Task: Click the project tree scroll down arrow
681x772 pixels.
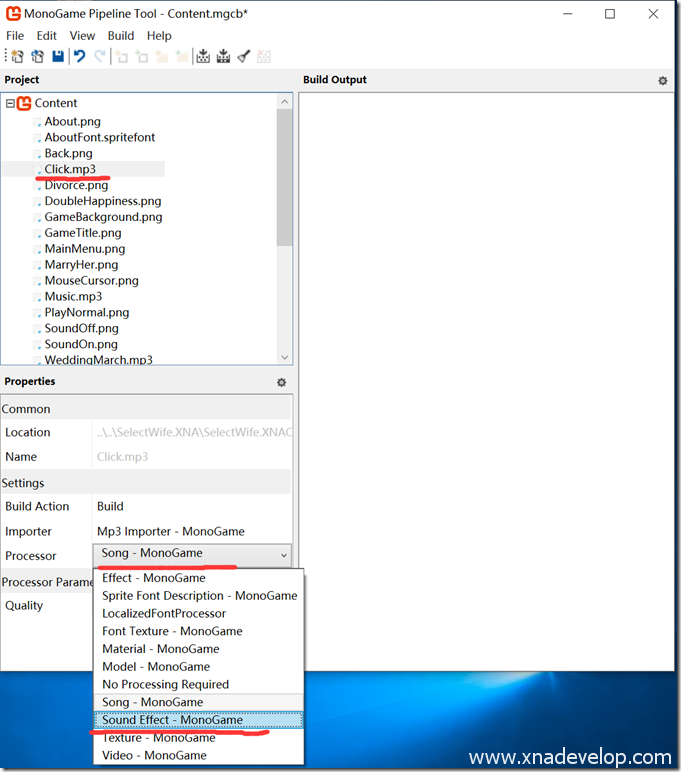Action: click(285, 357)
